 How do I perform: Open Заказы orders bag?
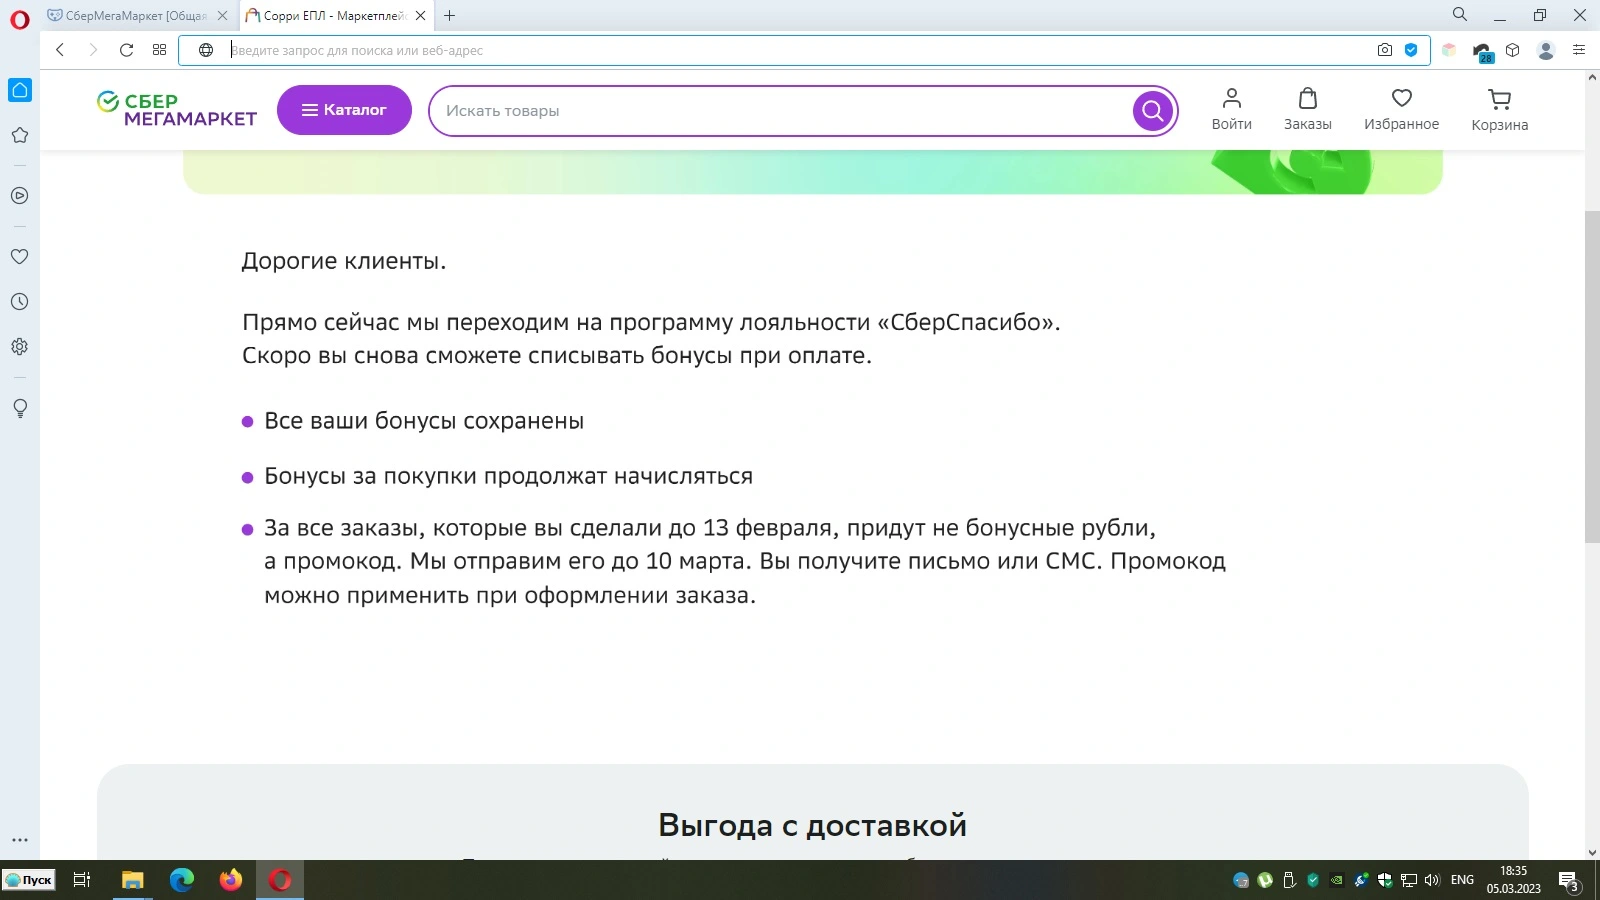pos(1307,110)
